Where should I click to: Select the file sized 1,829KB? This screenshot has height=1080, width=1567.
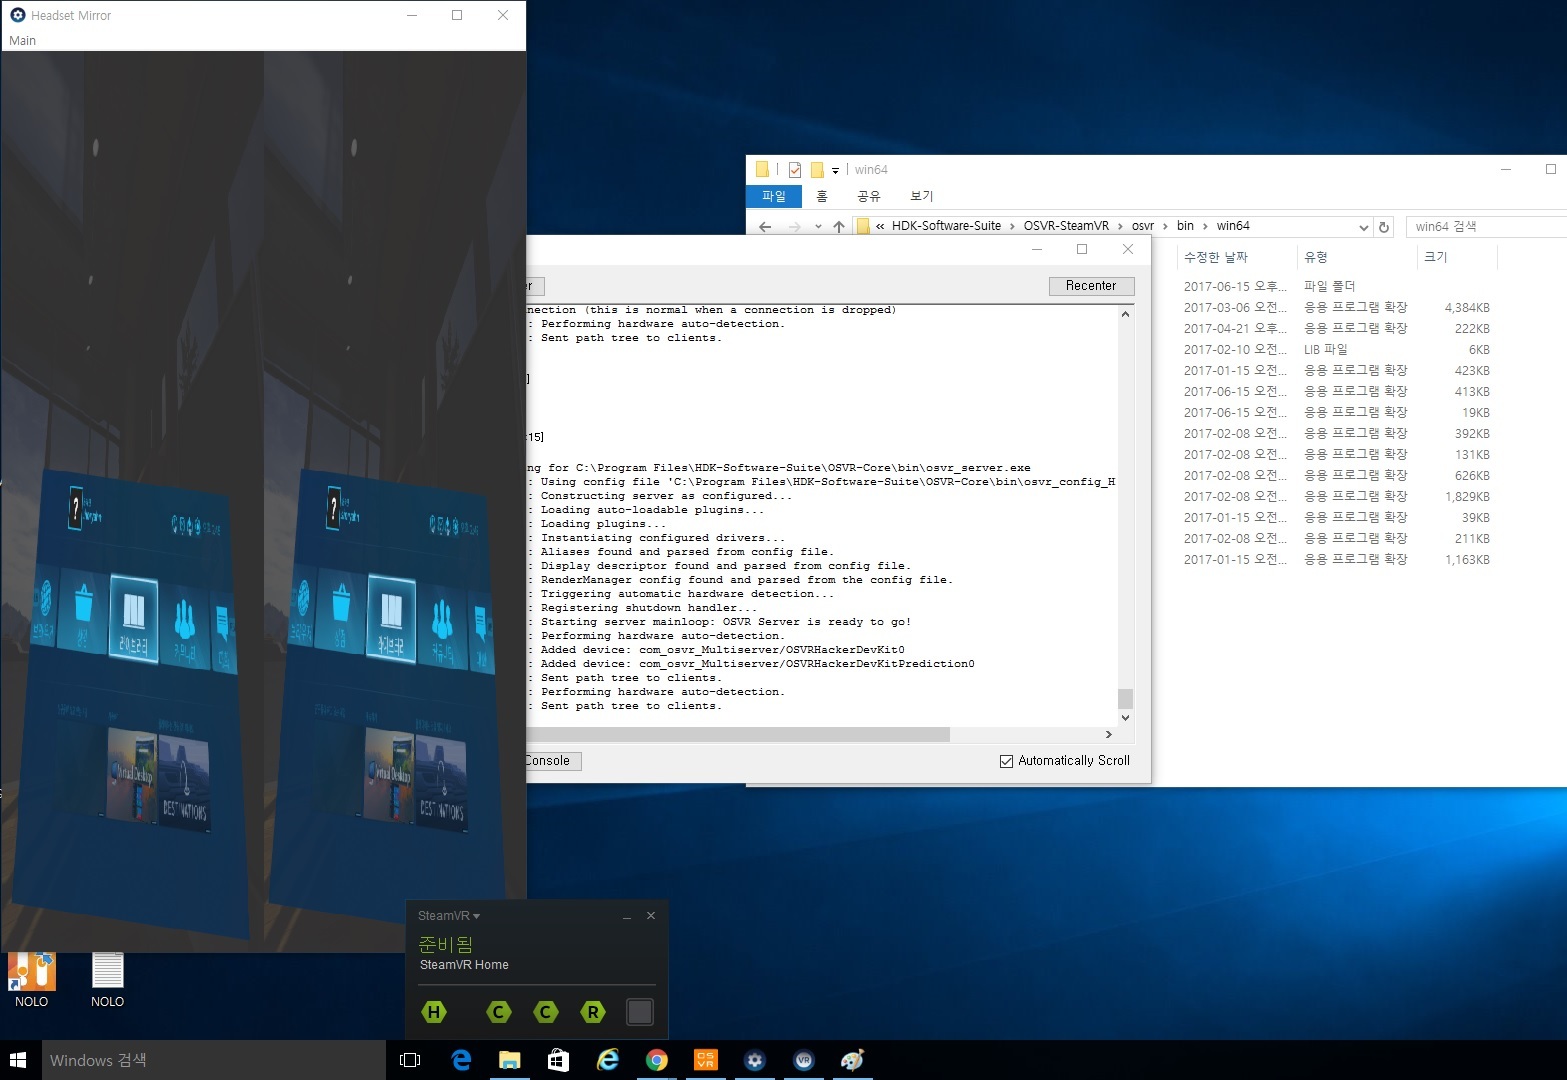pos(1337,496)
